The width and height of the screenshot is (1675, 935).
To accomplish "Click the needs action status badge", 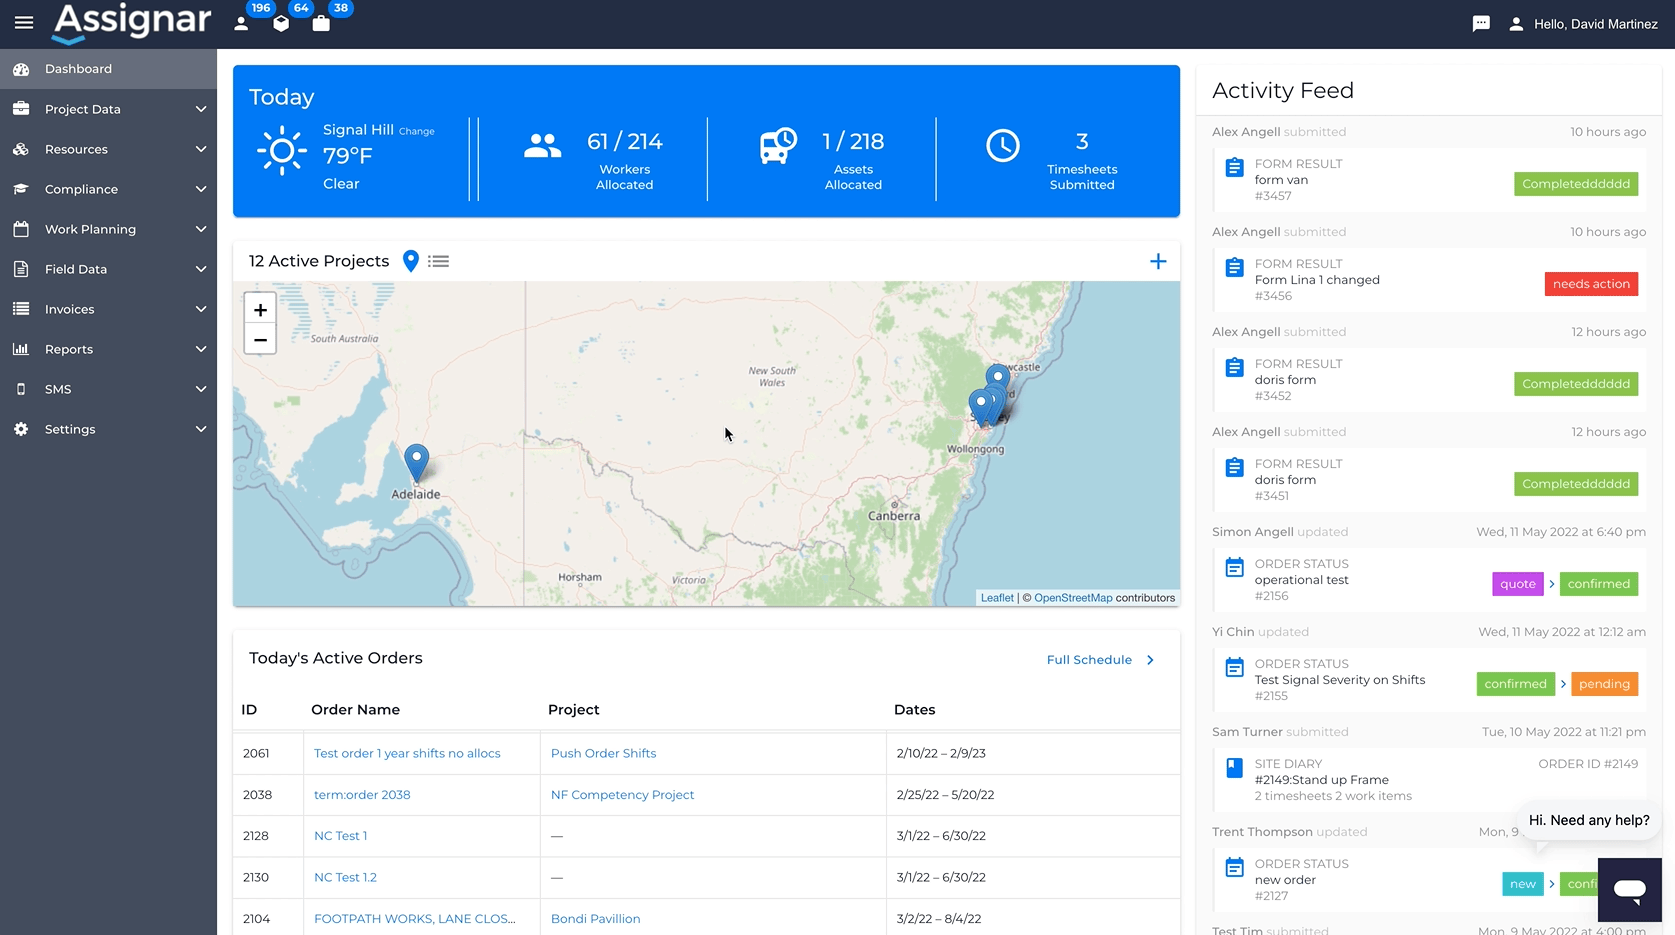I will [x=1591, y=284].
